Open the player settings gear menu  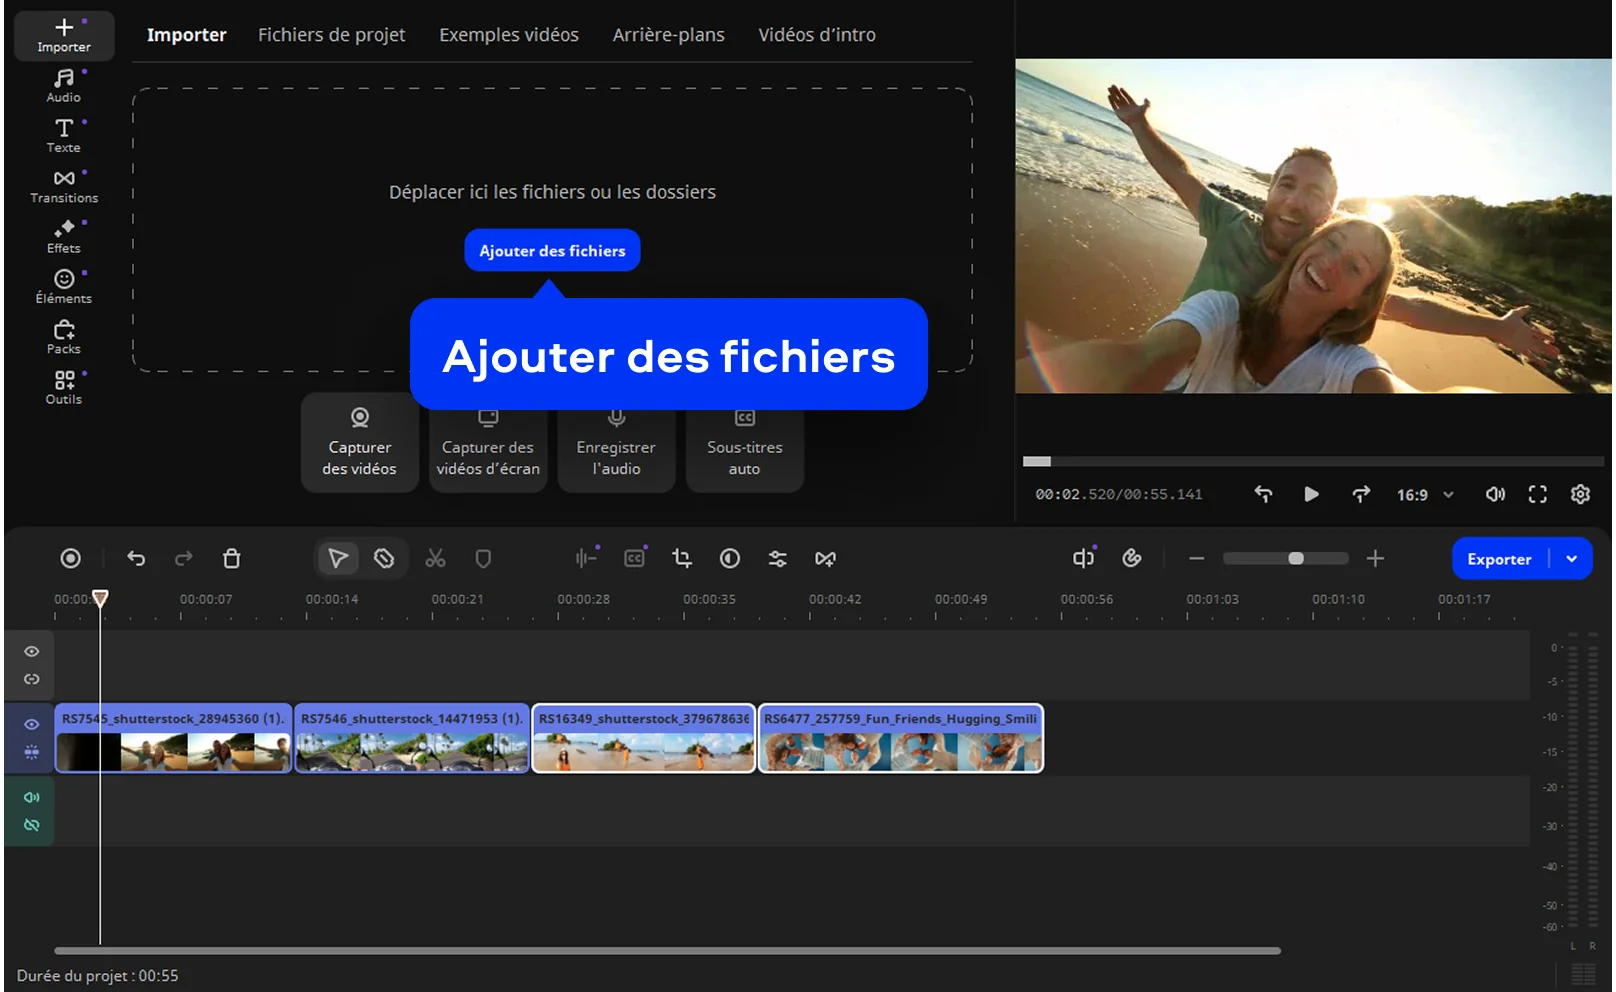click(1580, 495)
